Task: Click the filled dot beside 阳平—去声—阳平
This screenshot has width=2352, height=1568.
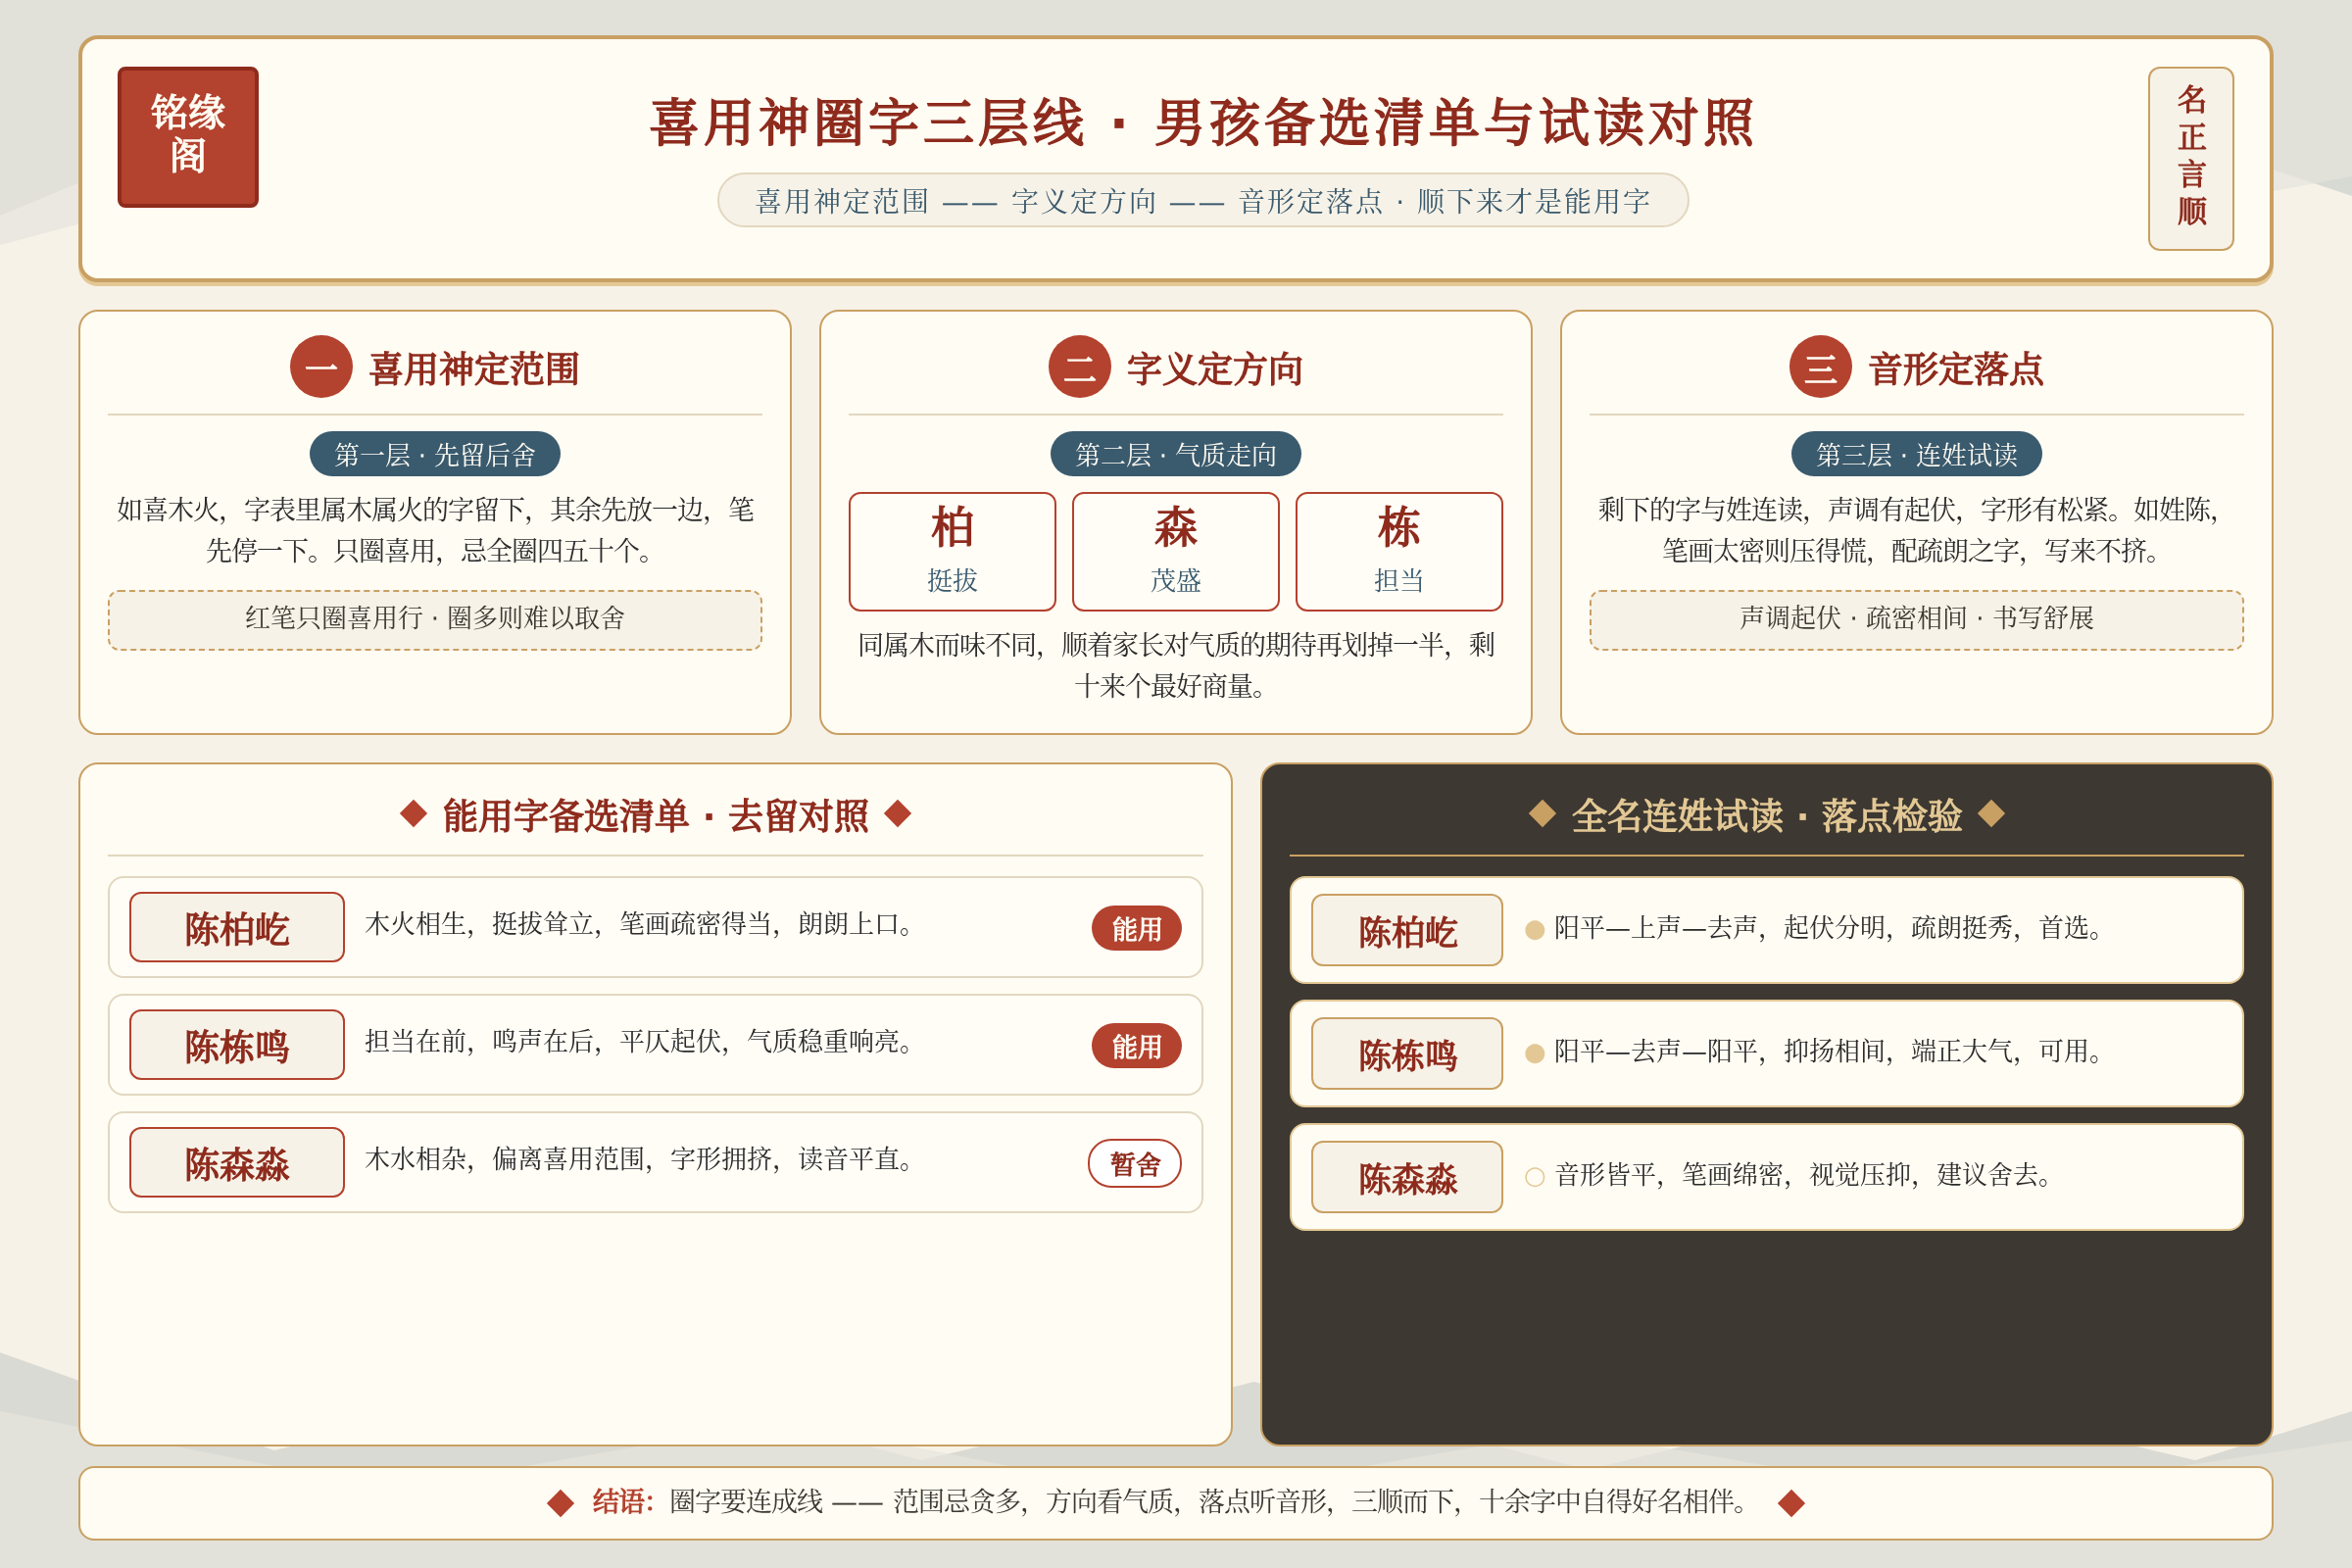Action: [x=1535, y=1053]
